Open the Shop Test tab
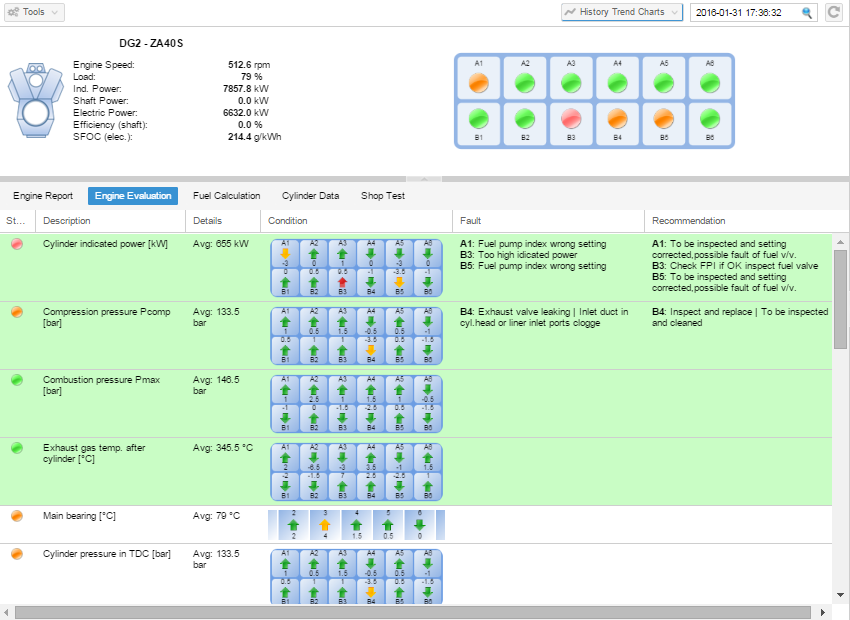 [382, 196]
